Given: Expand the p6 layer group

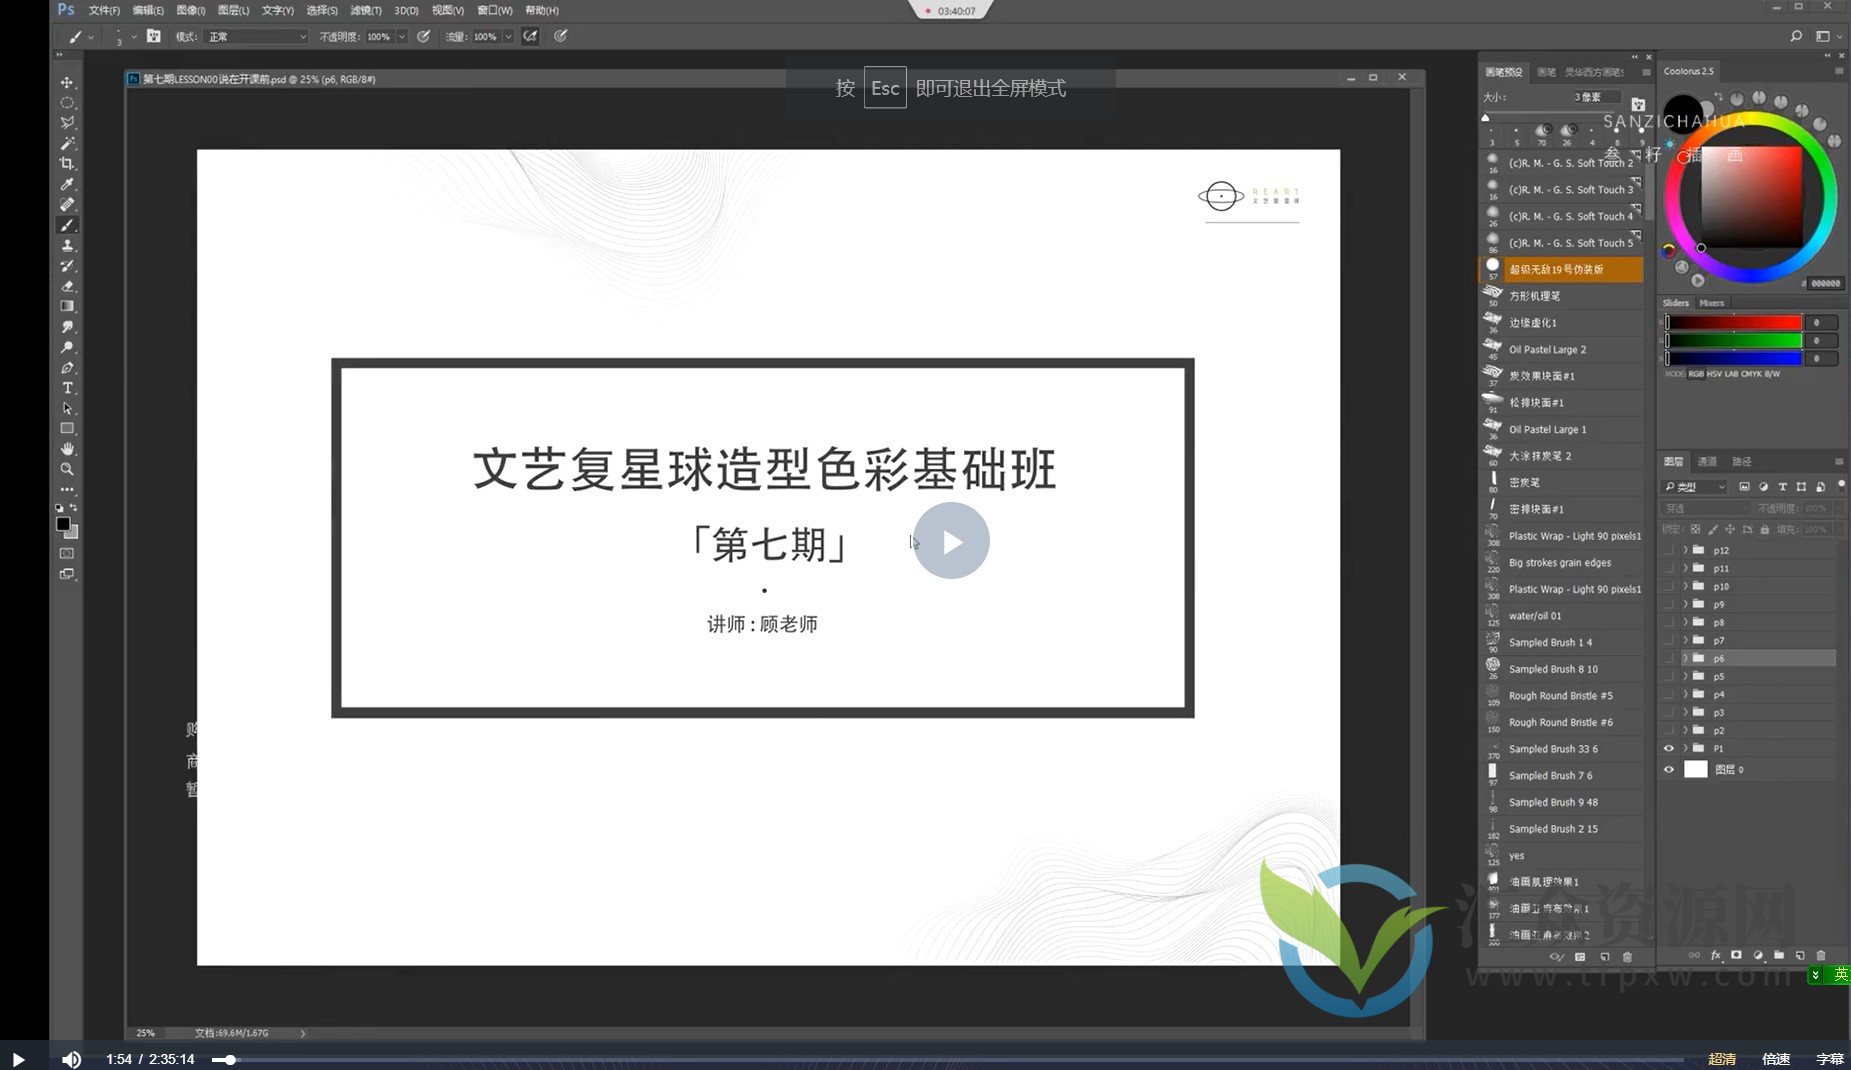Looking at the screenshot, I should (1685, 658).
